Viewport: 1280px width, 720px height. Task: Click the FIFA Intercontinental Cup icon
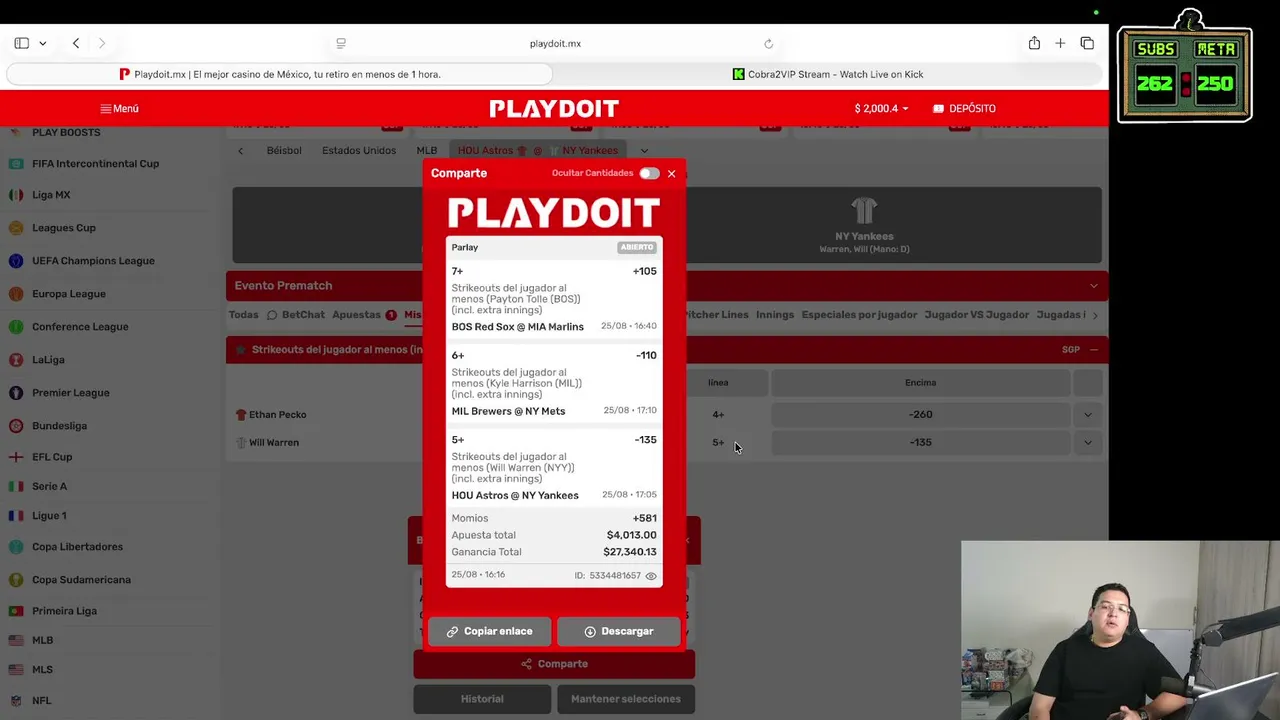tap(16, 163)
